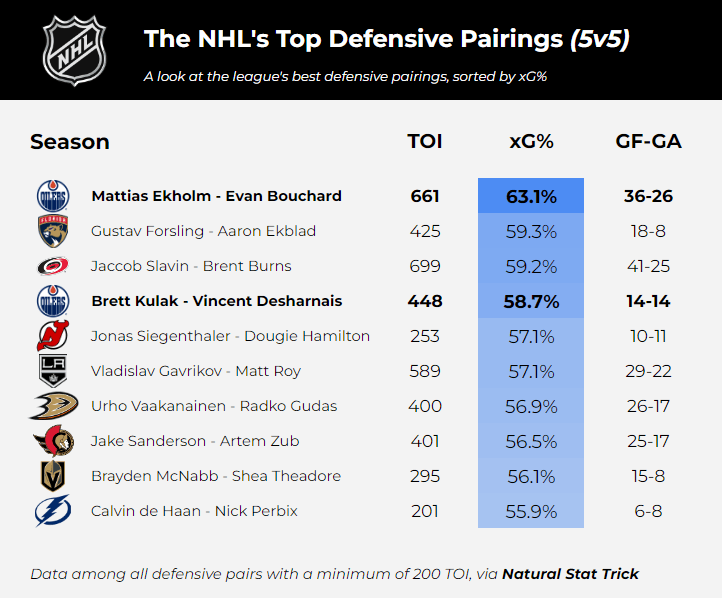Click the Vegas Golden Knights logo
Image resolution: width=722 pixels, height=598 pixels.
(x=52, y=476)
